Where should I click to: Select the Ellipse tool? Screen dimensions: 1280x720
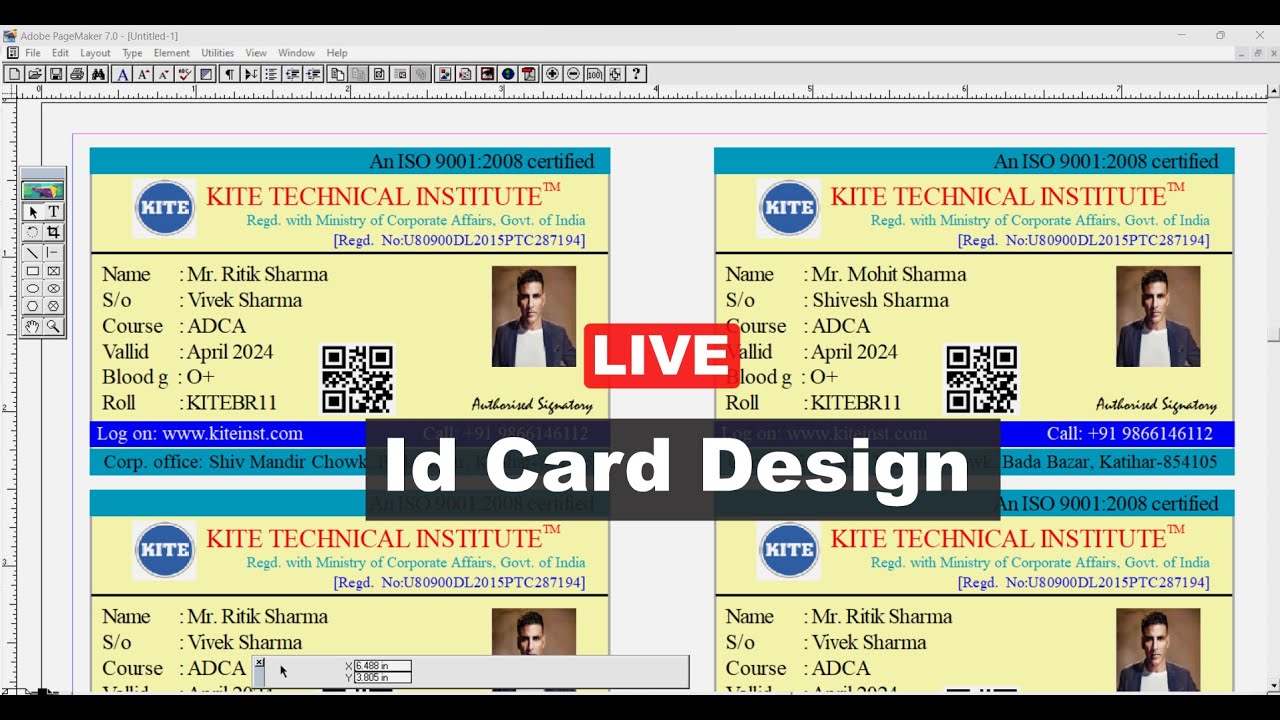pyautogui.click(x=32, y=288)
